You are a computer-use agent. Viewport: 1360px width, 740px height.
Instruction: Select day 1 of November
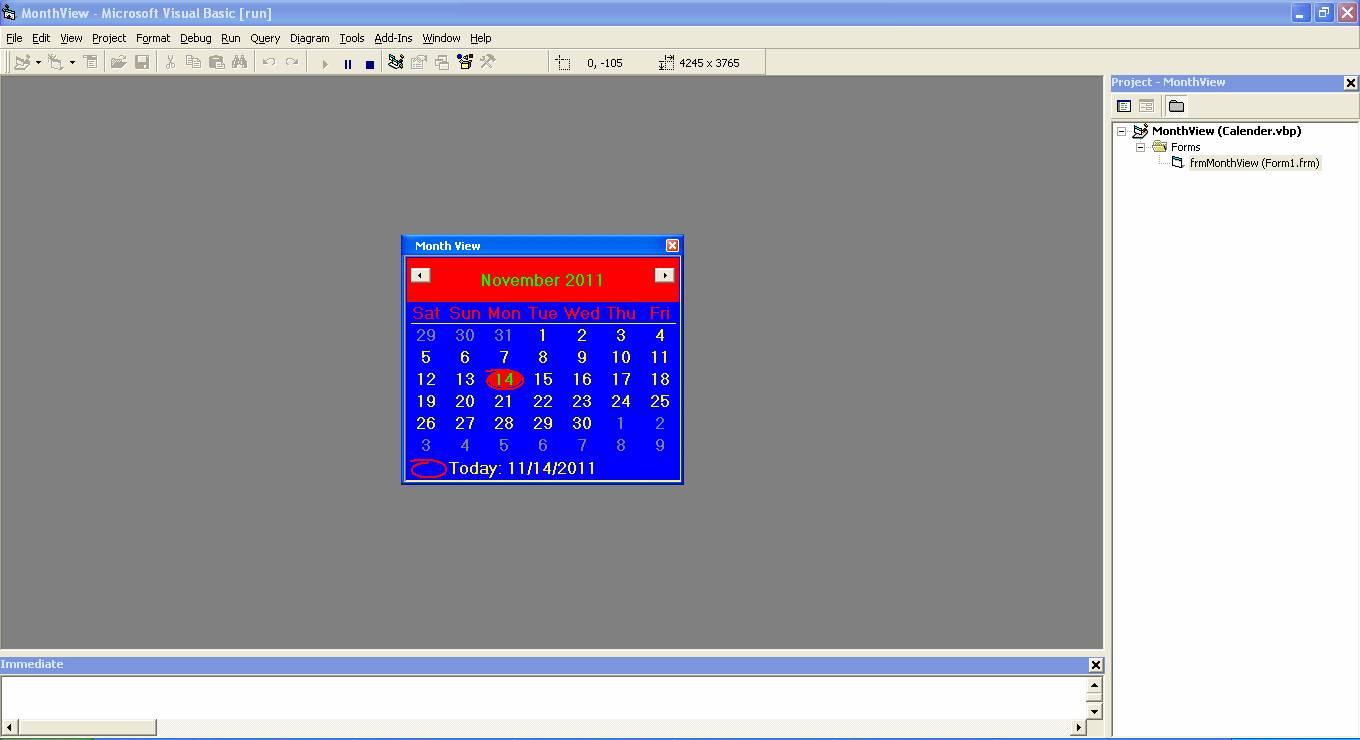542,335
